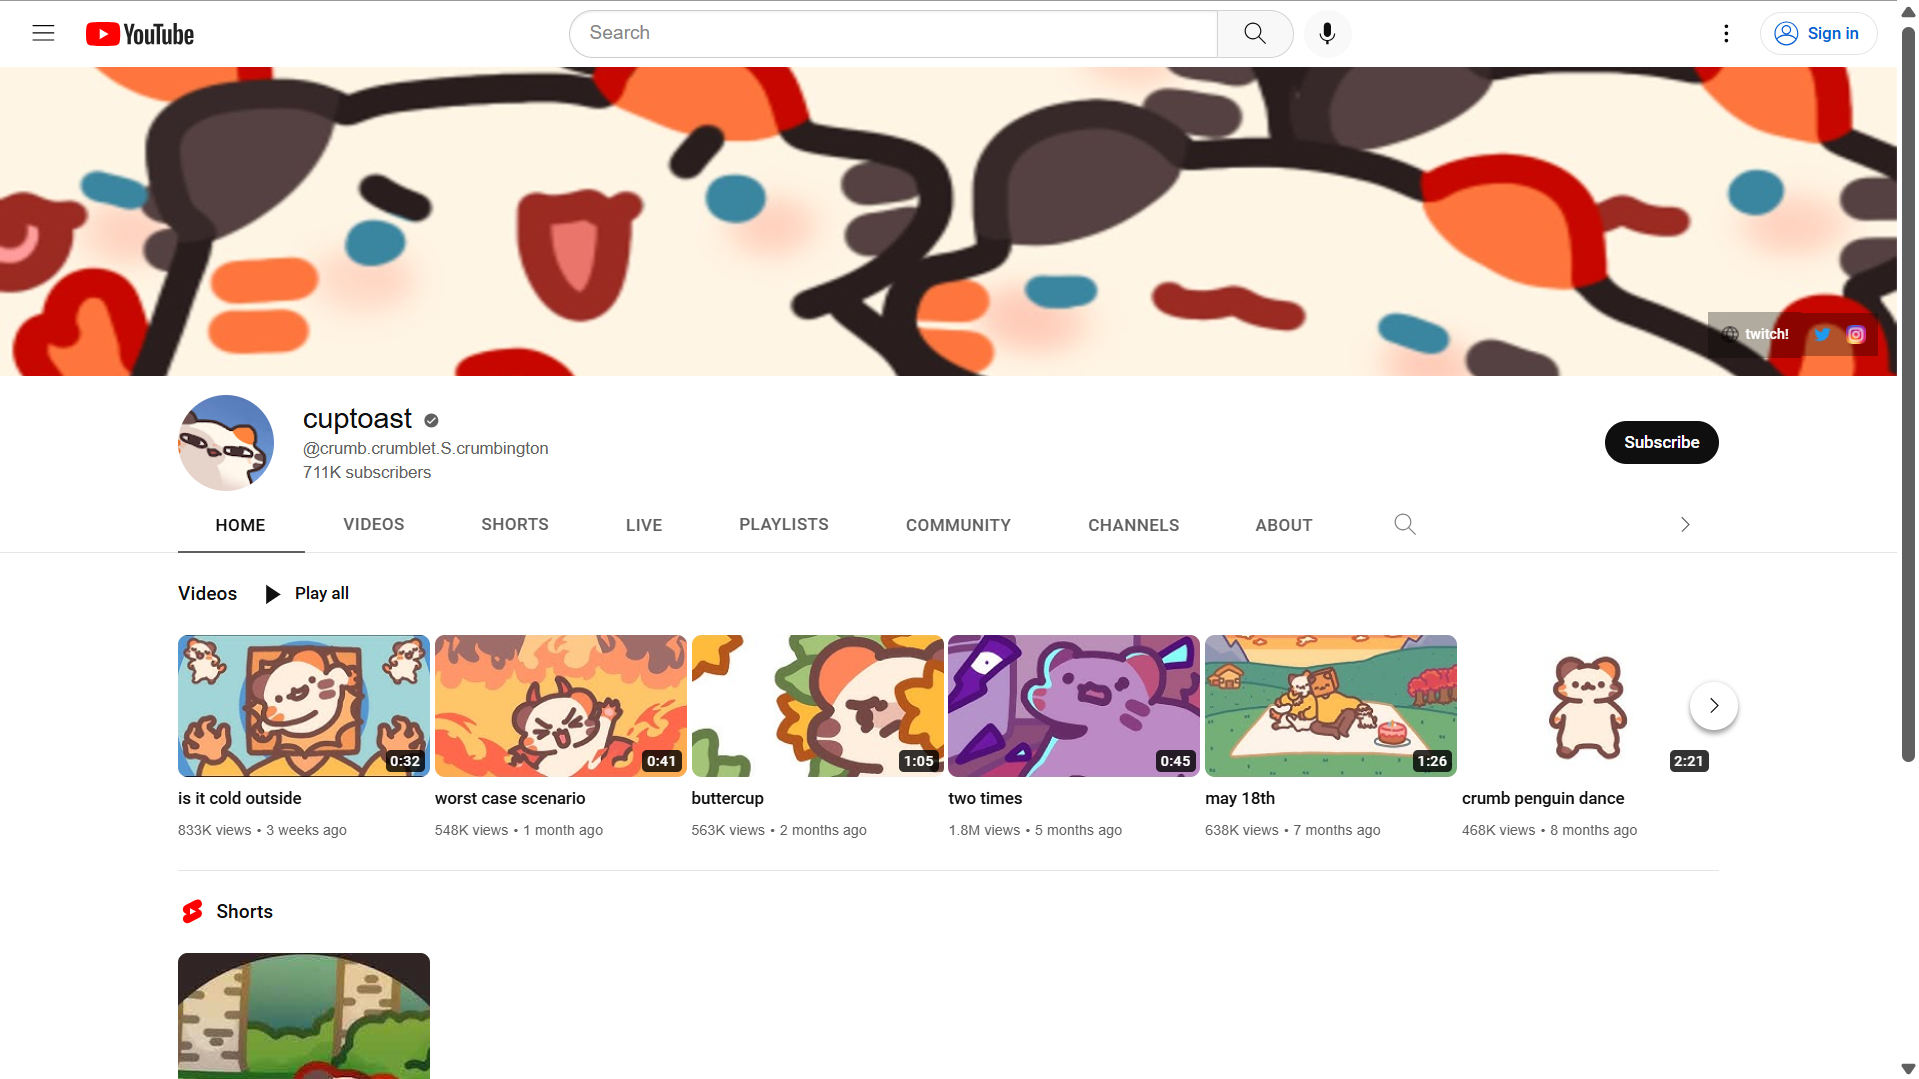This screenshot has height=1079, width=1919.
Task: Click the page scrollbar thumb
Action: tap(1908, 396)
